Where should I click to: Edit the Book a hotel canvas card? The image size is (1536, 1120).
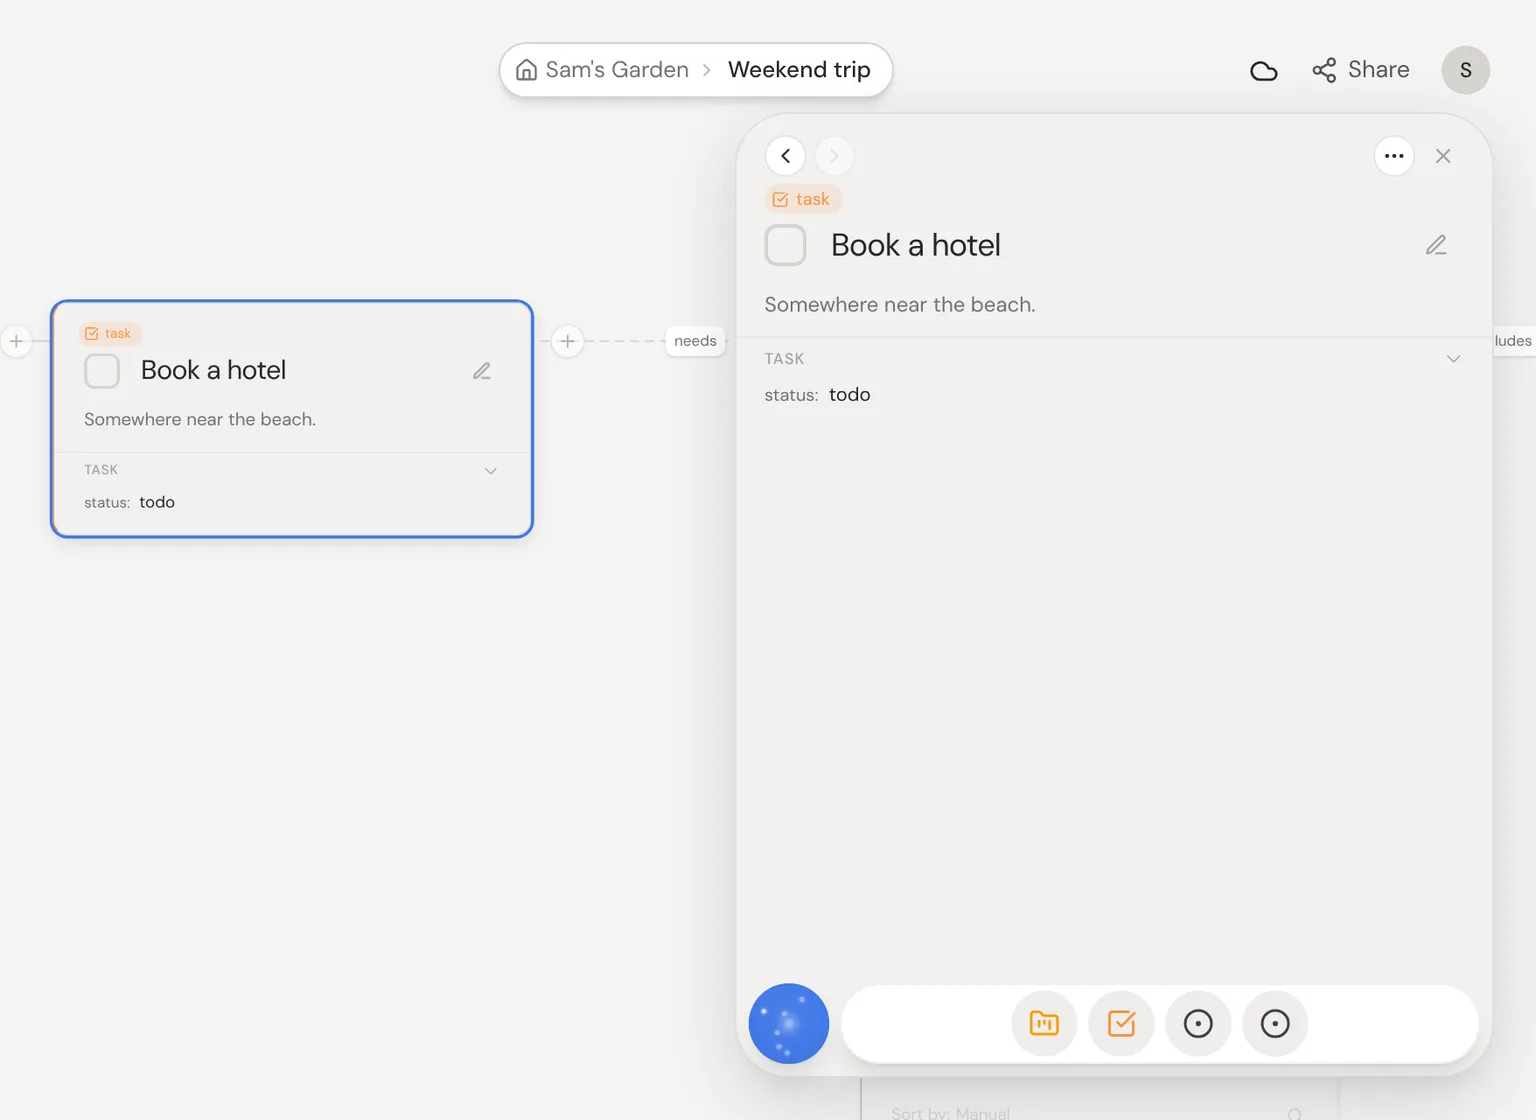(482, 371)
